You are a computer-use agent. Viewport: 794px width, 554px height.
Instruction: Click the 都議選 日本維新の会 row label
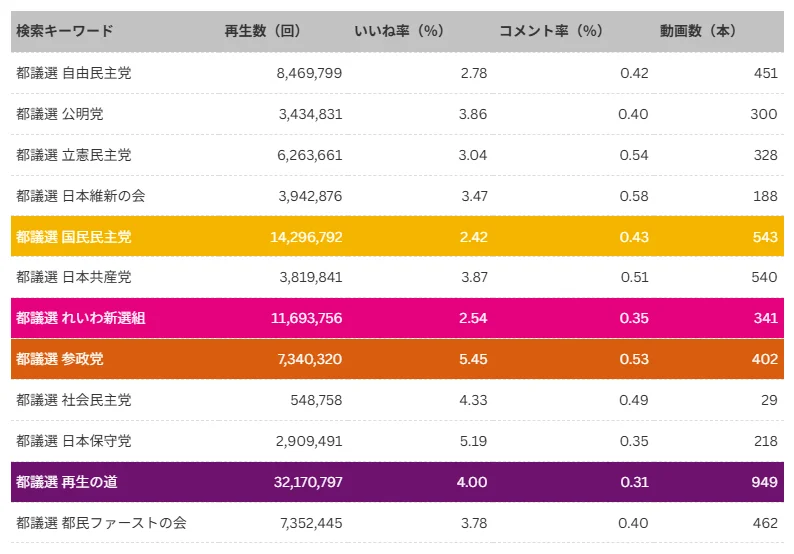coord(81,196)
